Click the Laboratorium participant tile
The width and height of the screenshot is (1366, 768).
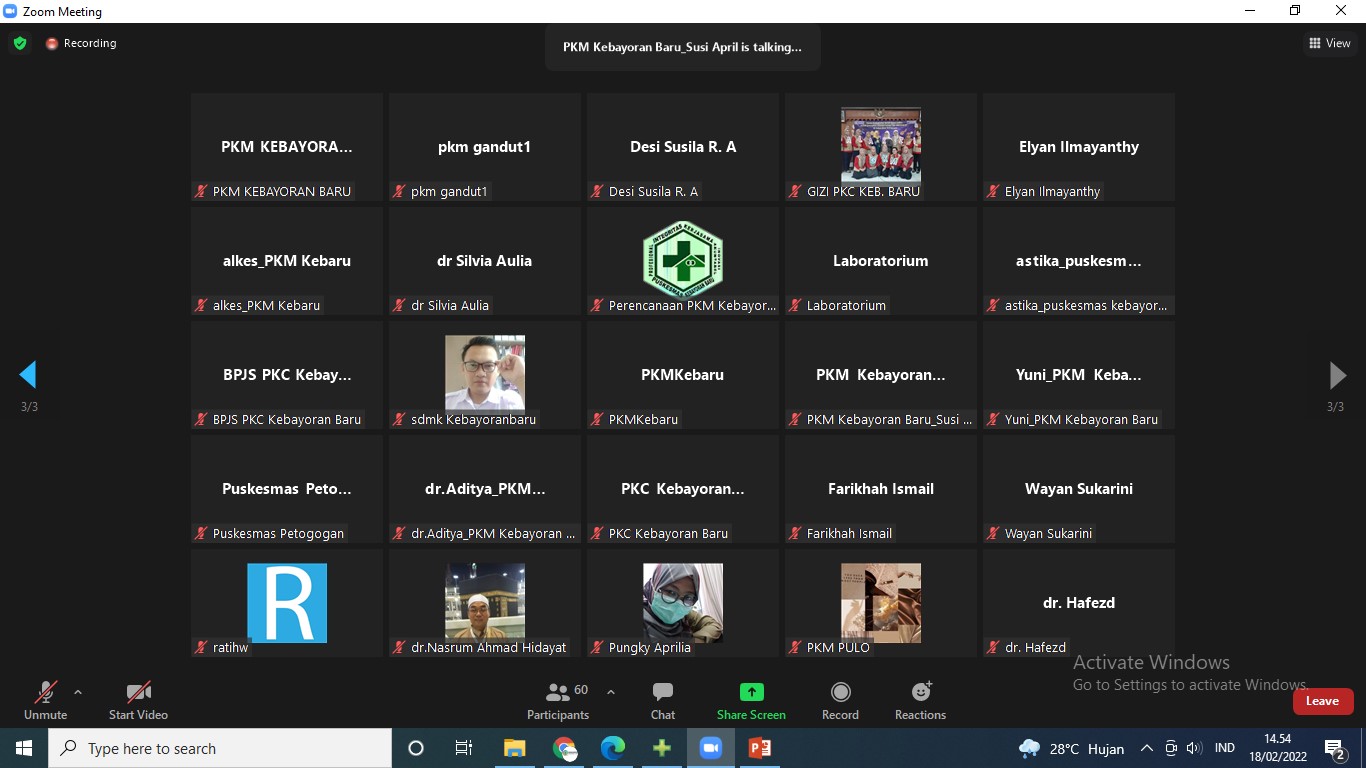point(881,261)
